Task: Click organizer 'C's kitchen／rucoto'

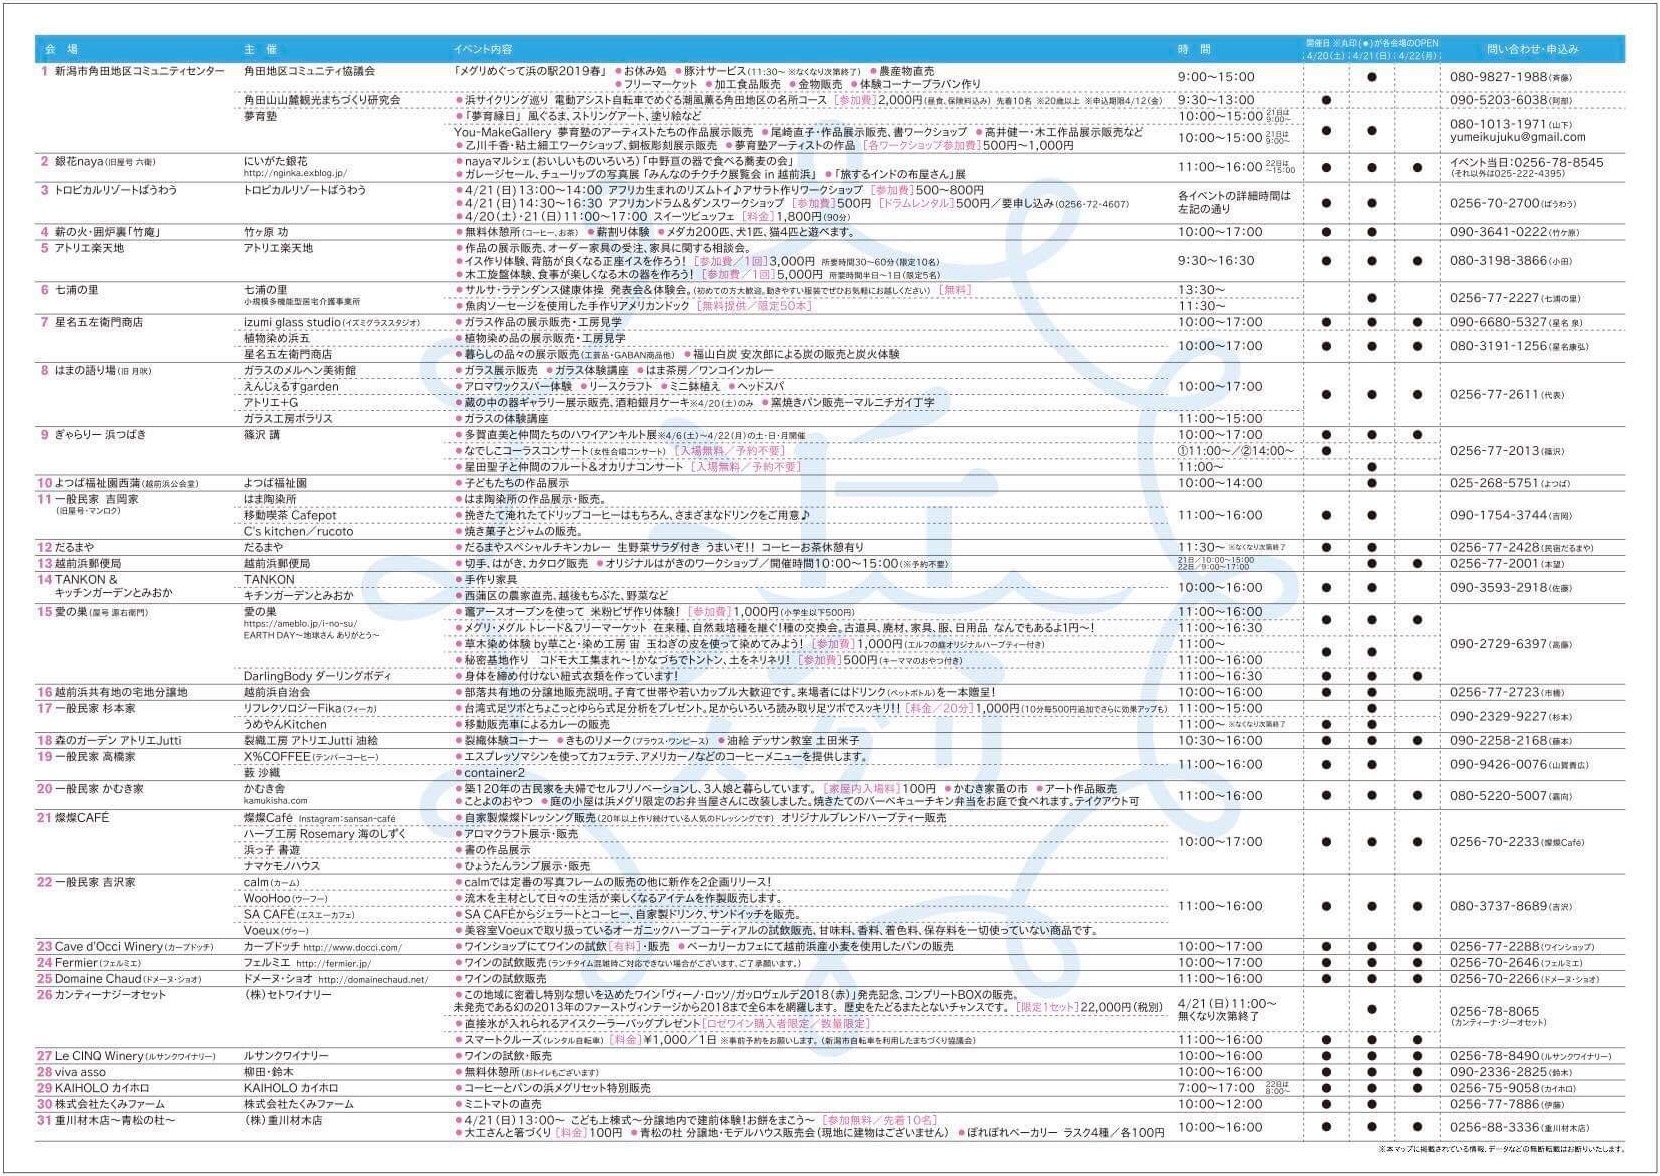Action: click(299, 531)
